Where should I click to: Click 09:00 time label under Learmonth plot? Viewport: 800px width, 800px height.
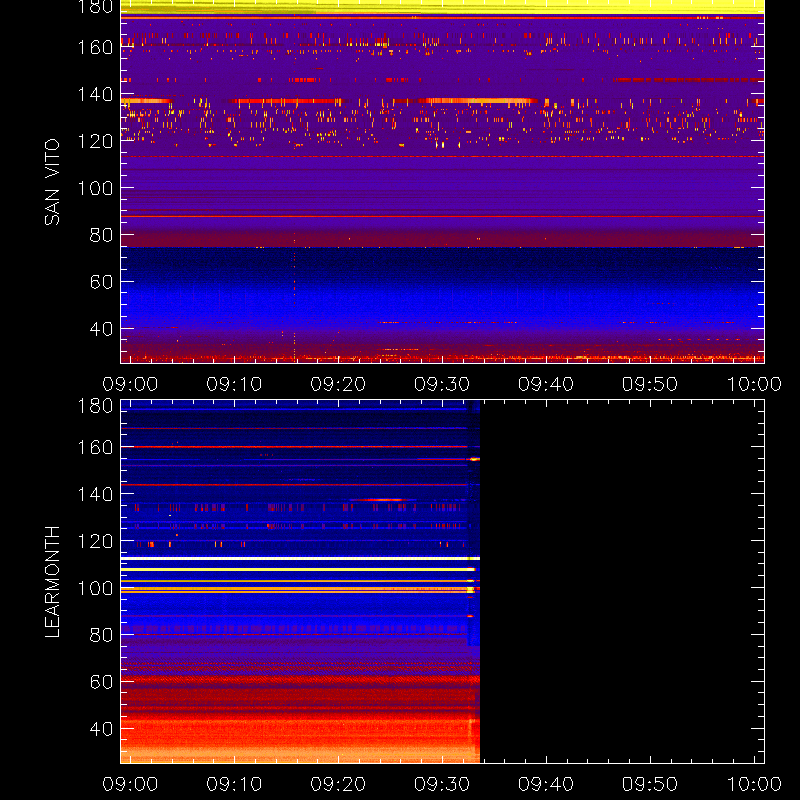[130, 784]
